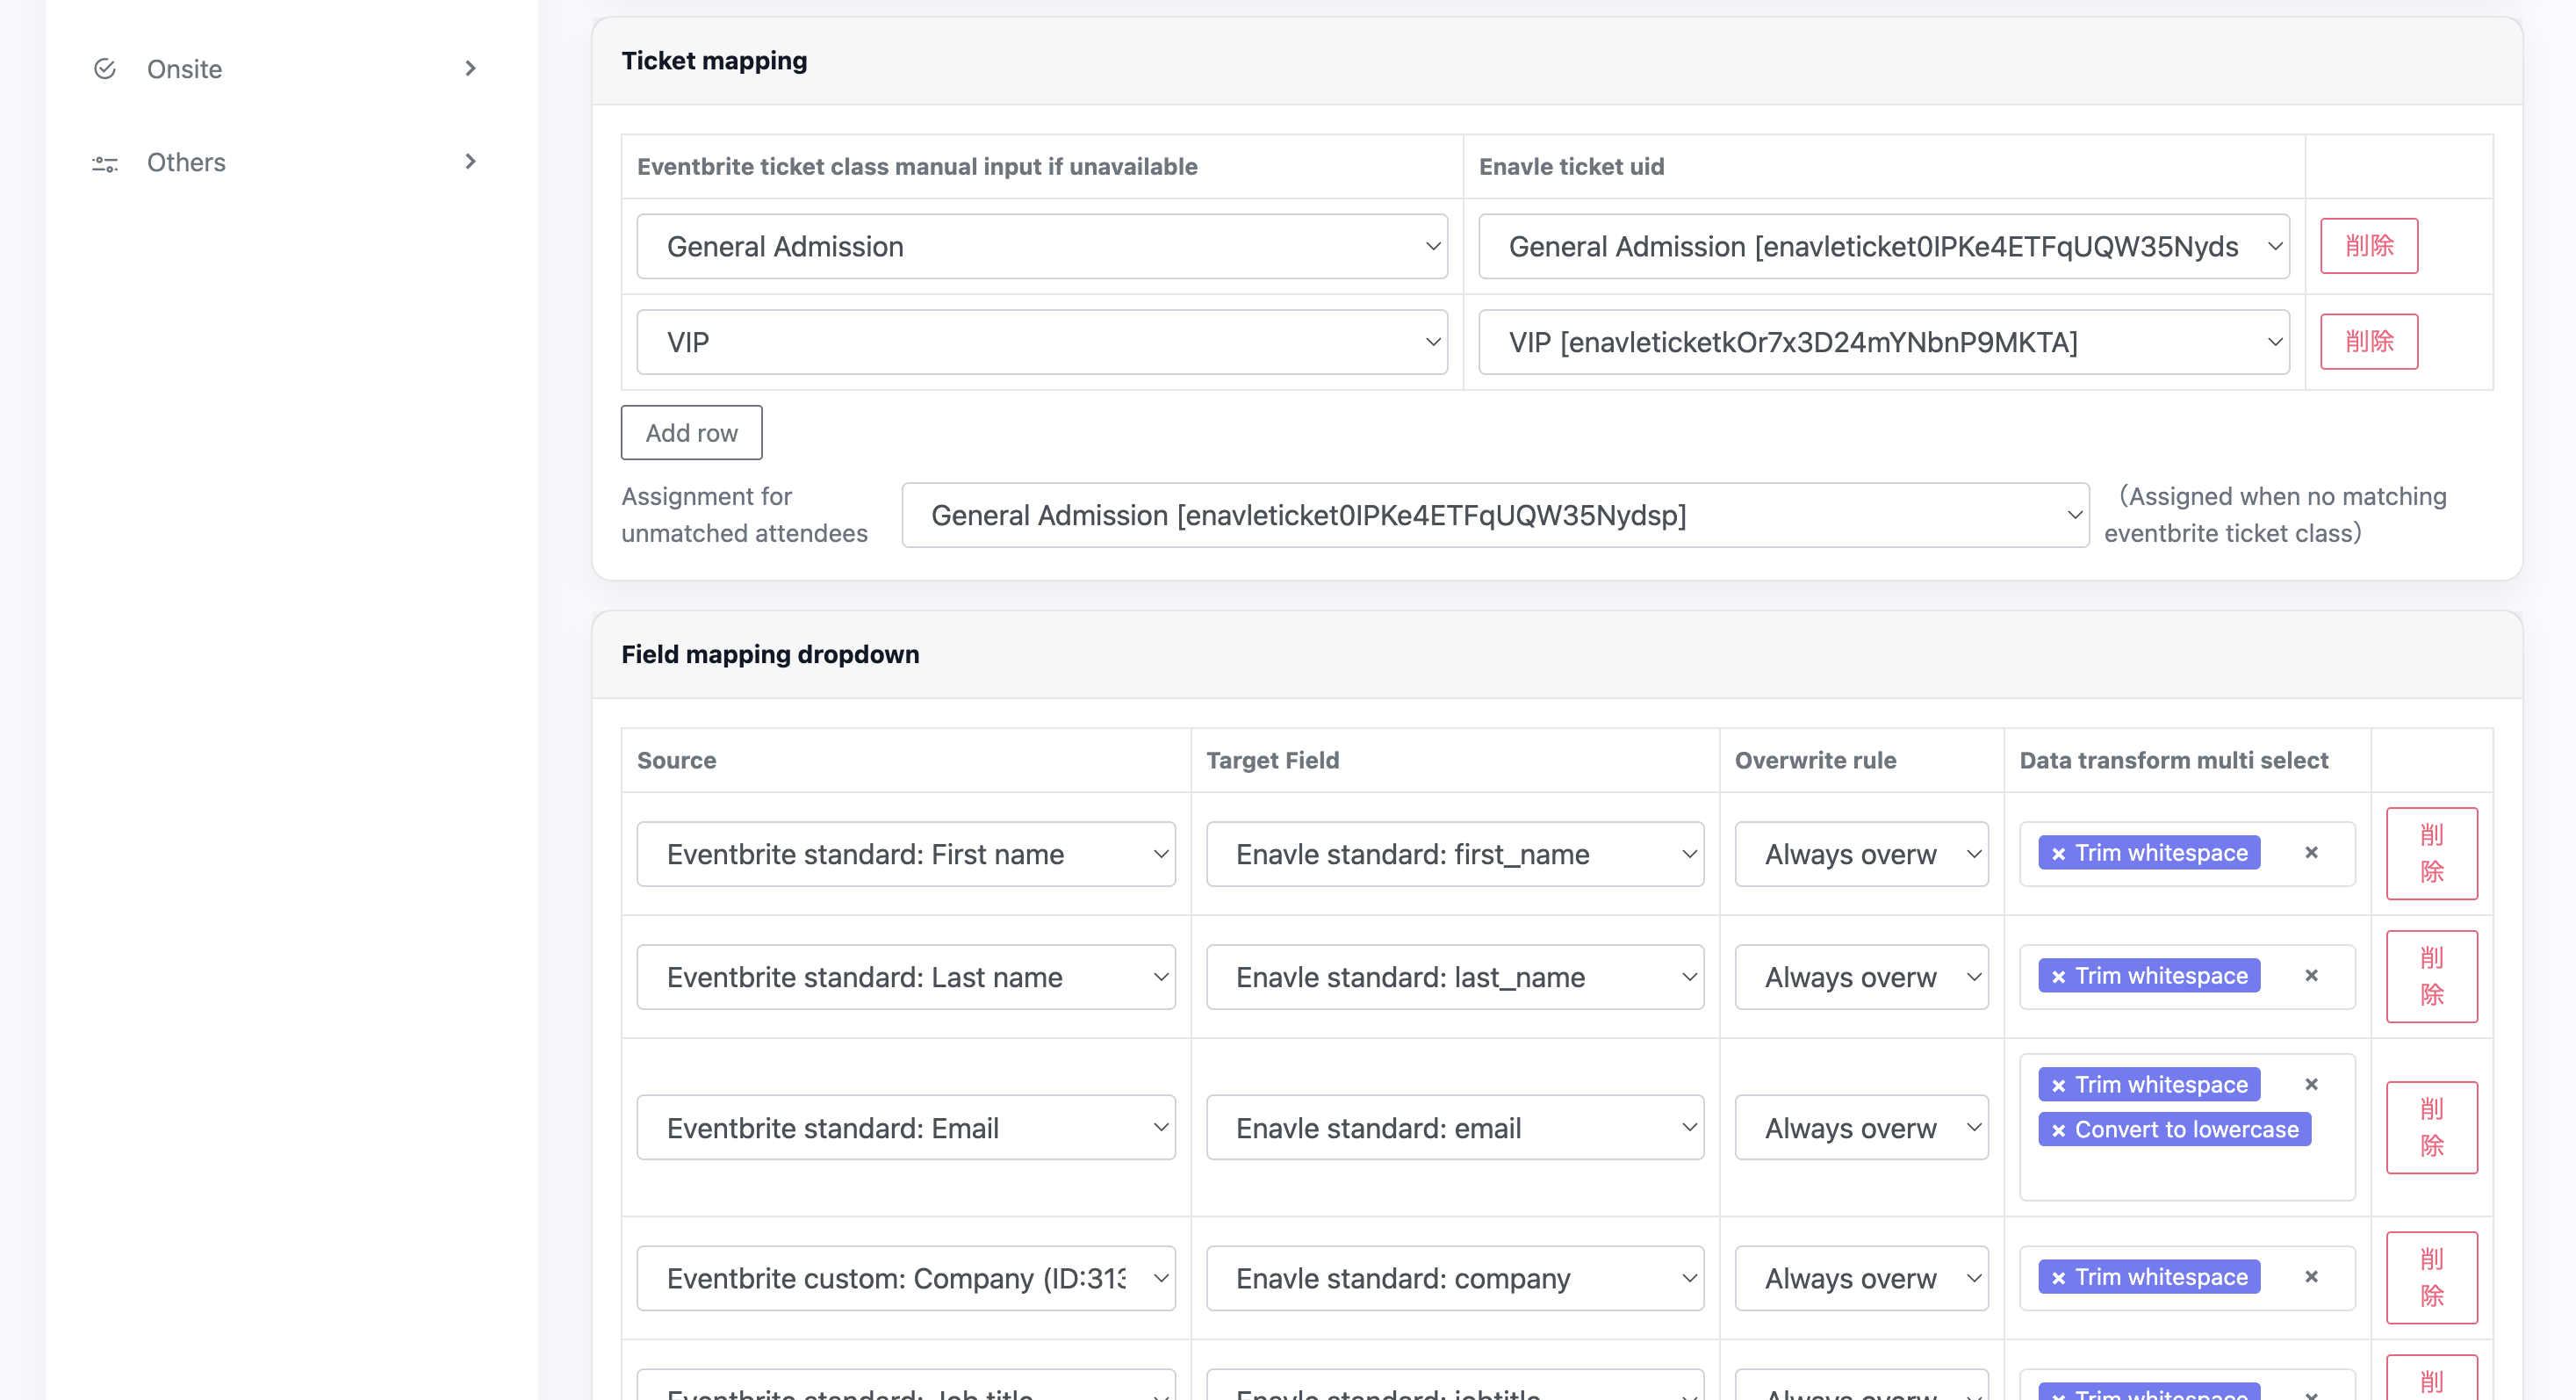
Task: Open the Overwrite rule dropdown for First name
Action: (x=1860, y=854)
